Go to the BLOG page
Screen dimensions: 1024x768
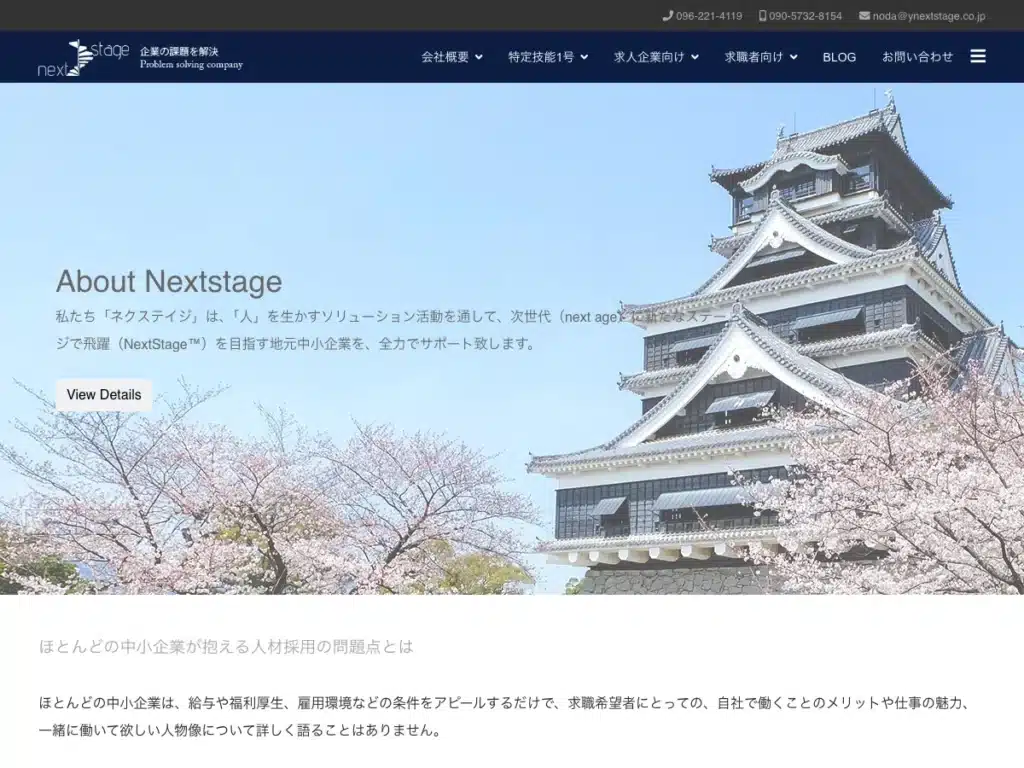[x=839, y=57]
